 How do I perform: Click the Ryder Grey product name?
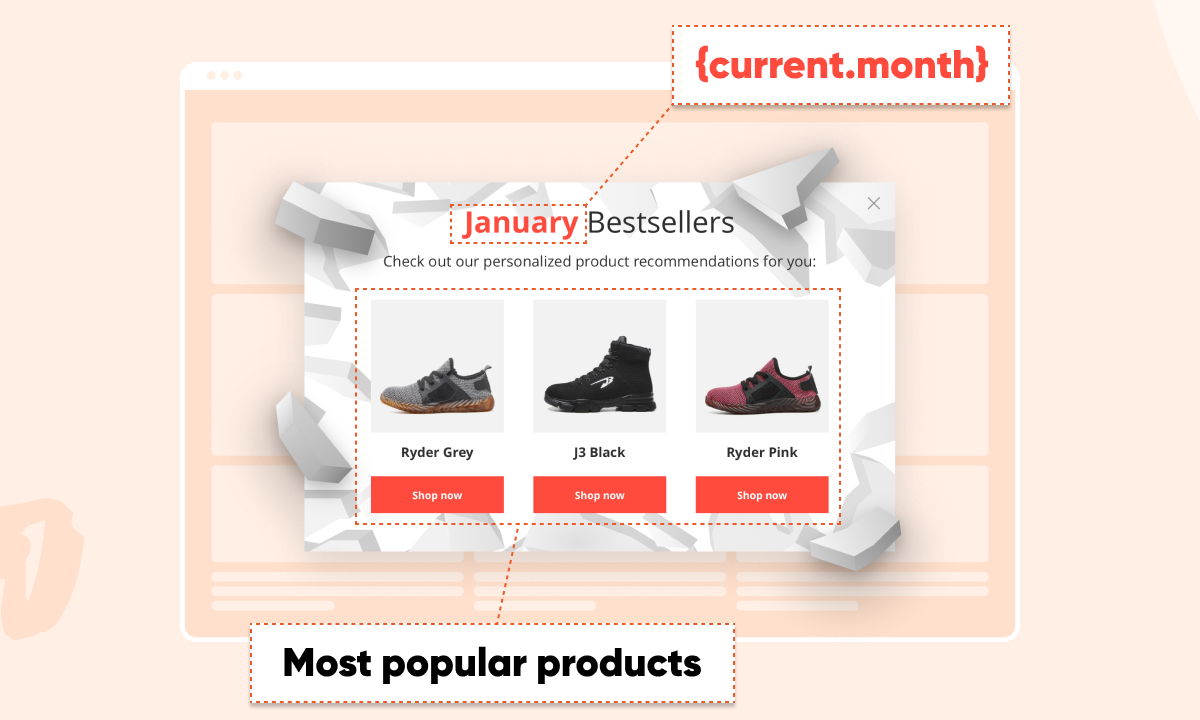point(437,452)
